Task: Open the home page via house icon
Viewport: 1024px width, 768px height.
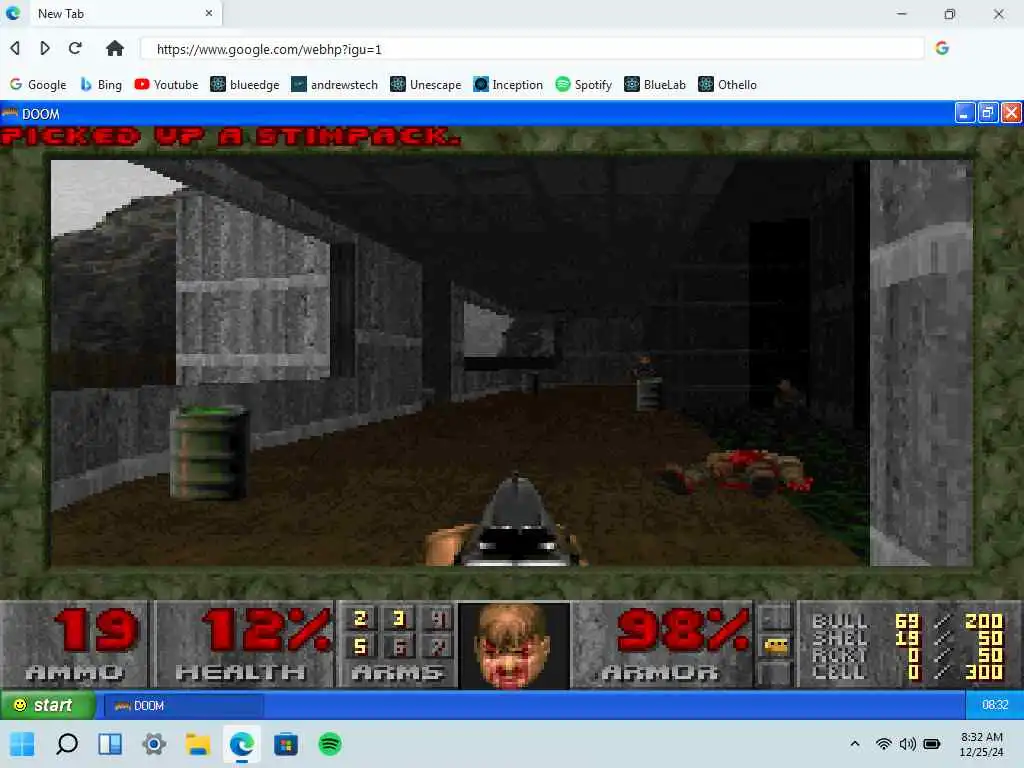Action: click(x=115, y=48)
